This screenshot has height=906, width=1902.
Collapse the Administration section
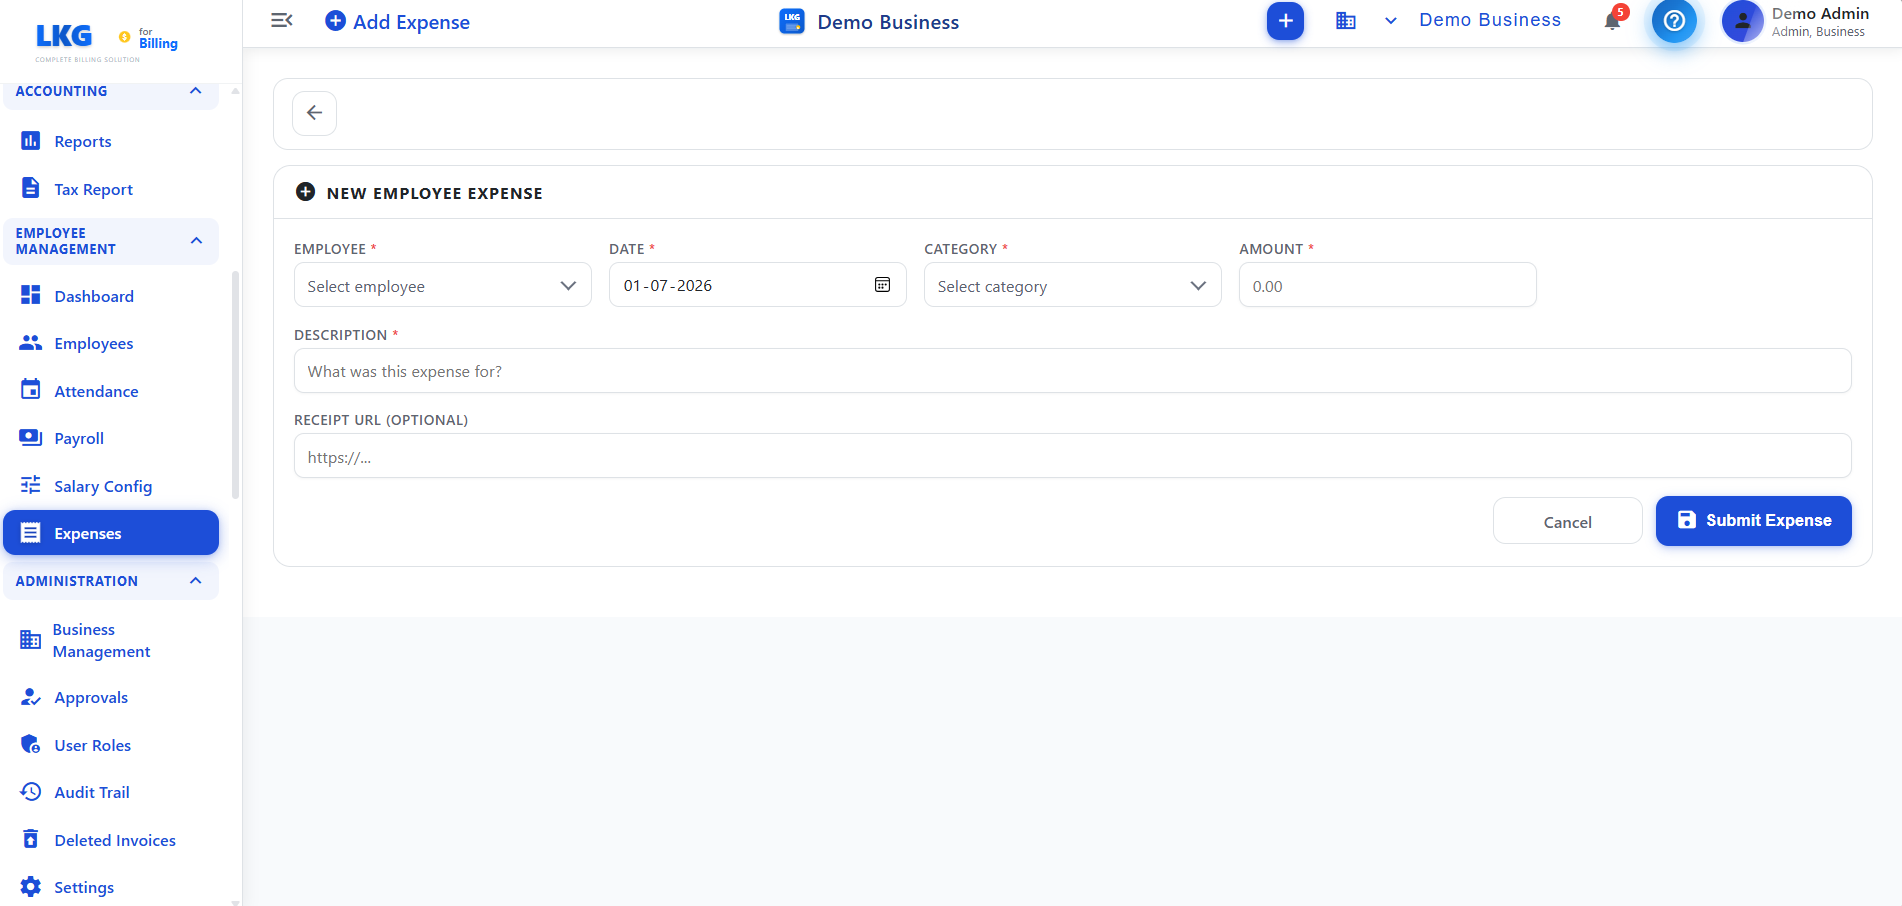coord(196,581)
